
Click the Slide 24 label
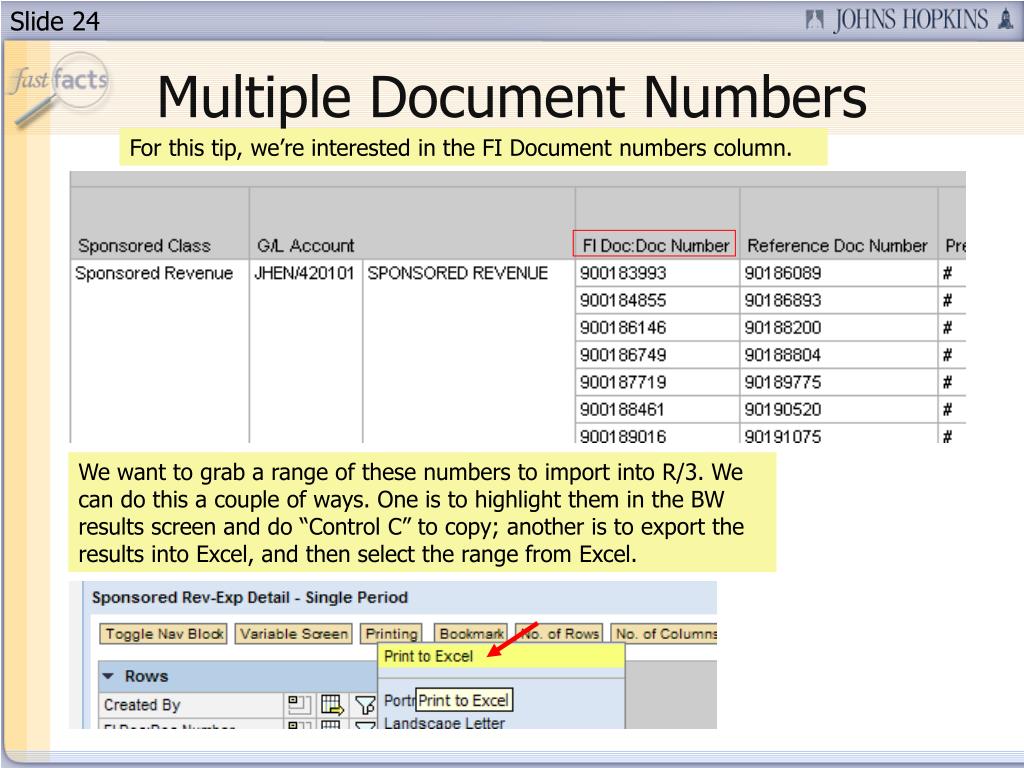[55, 22]
